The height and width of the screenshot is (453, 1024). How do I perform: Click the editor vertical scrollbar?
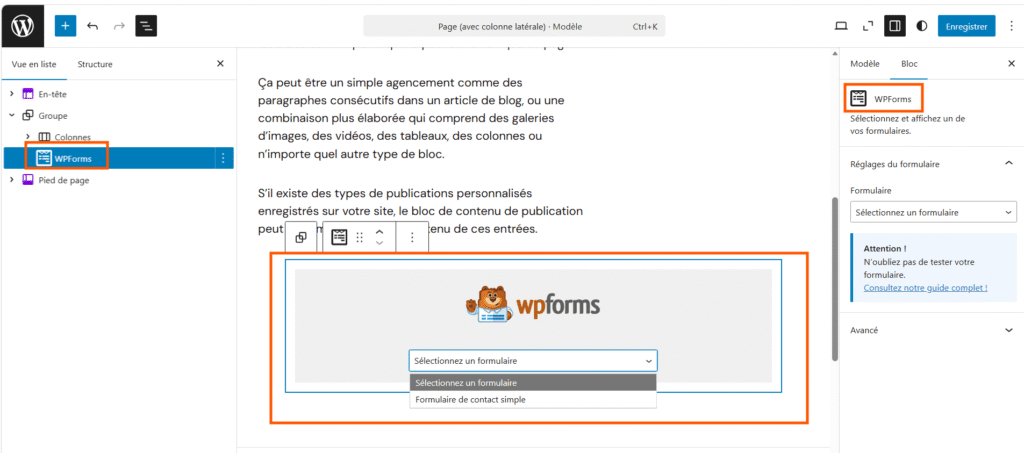click(x=835, y=278)
